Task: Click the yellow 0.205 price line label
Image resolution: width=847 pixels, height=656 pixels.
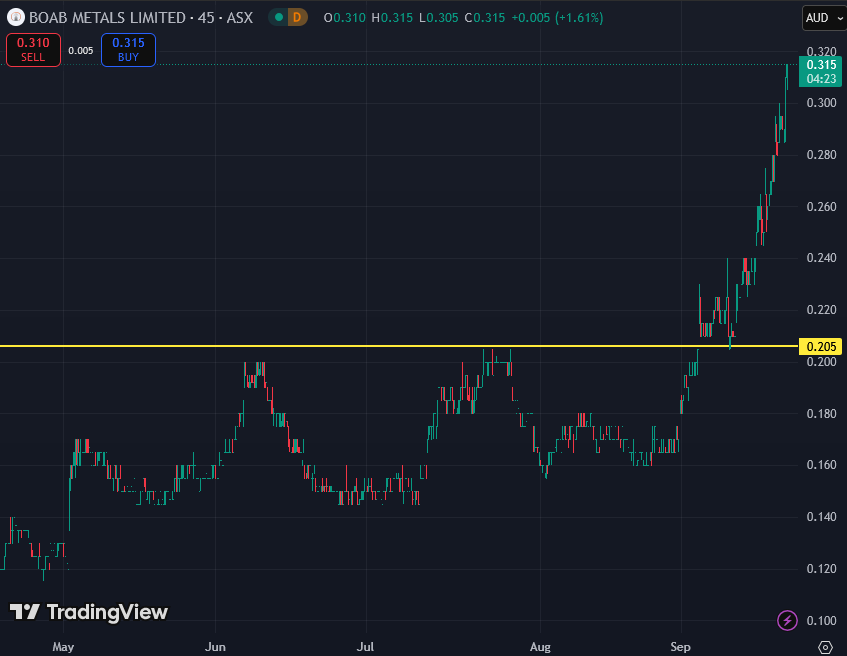Action: 820,346
